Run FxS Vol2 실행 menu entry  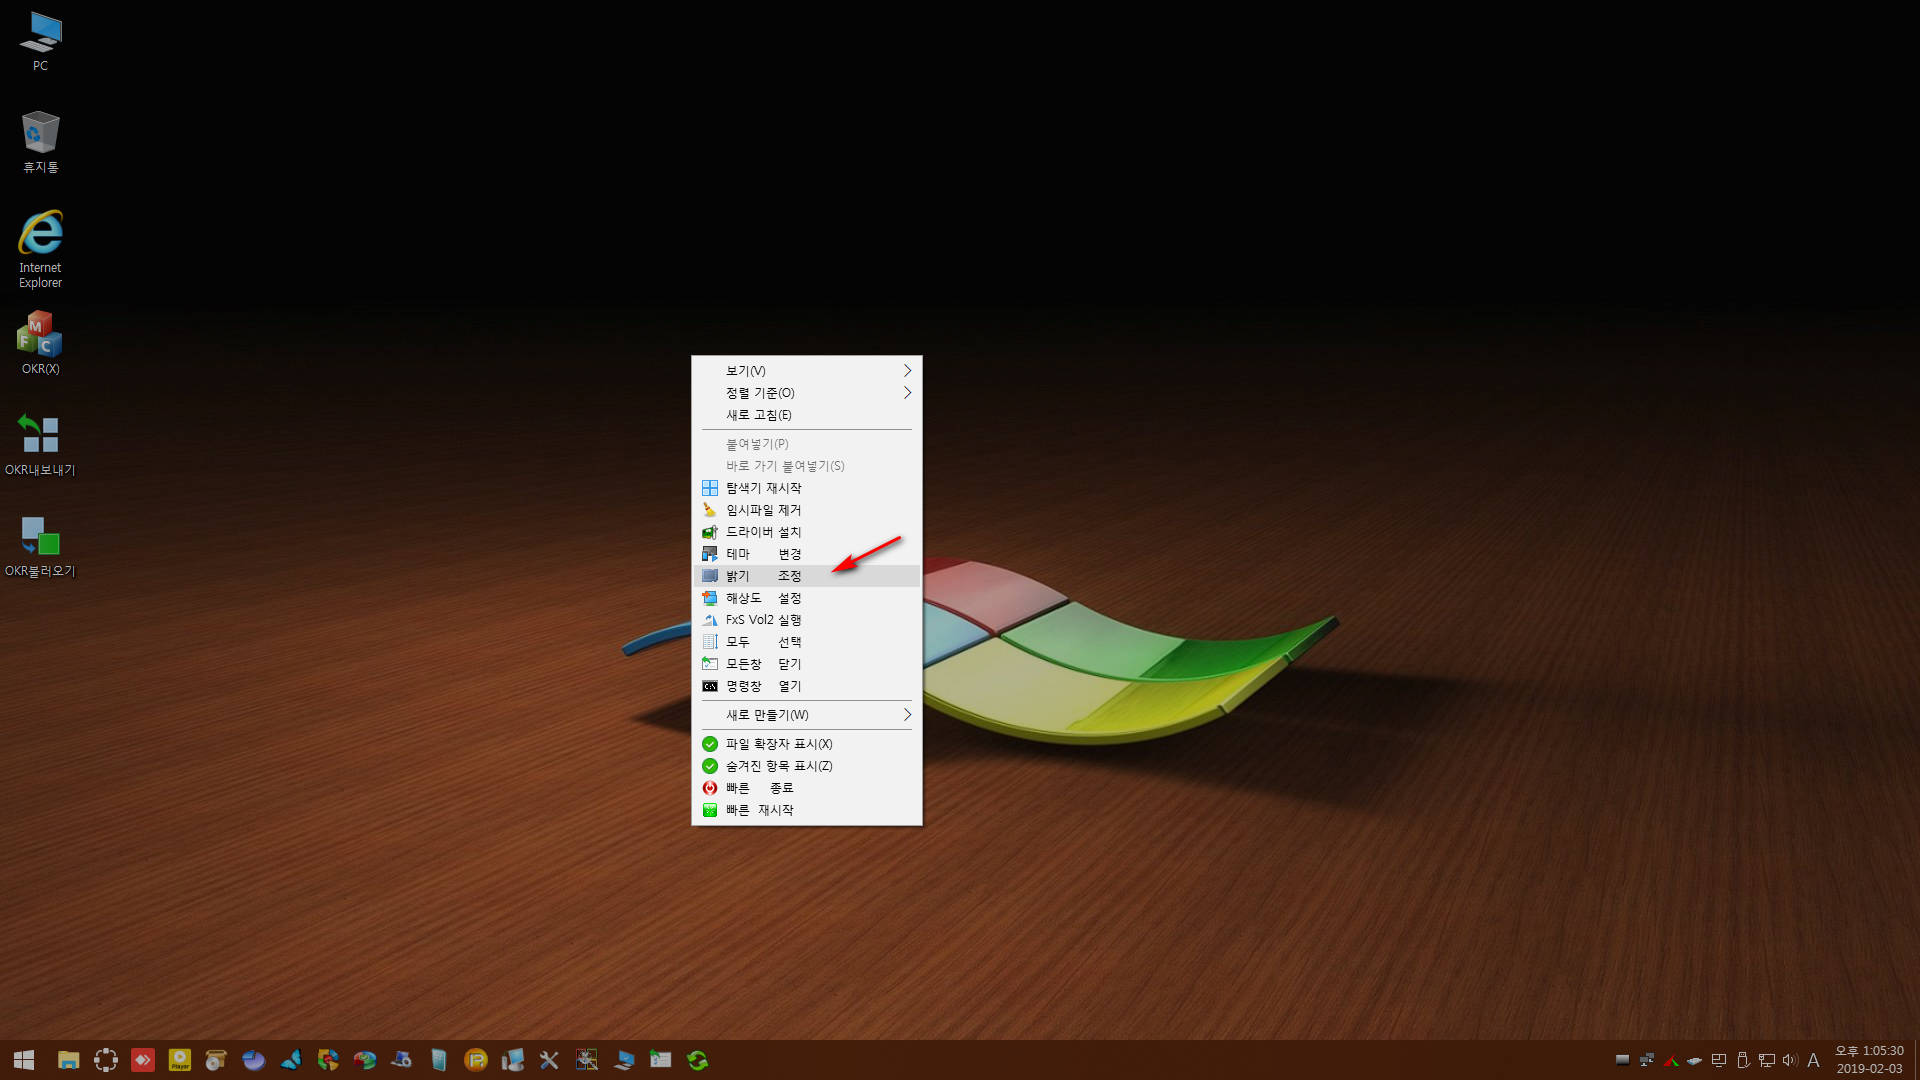pyautogui.click(x=806, y=620)
